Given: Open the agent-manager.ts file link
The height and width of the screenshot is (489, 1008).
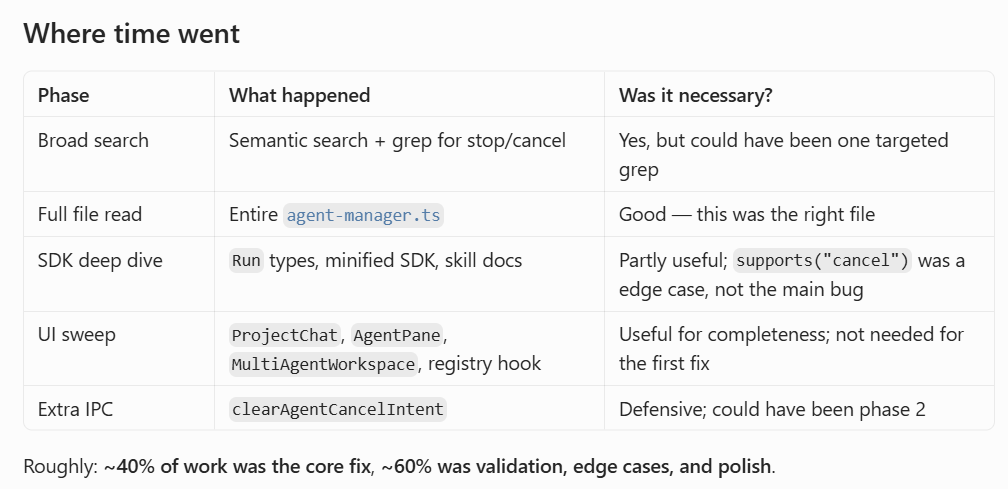Looking at the screenshot, I should click(363, 215).
